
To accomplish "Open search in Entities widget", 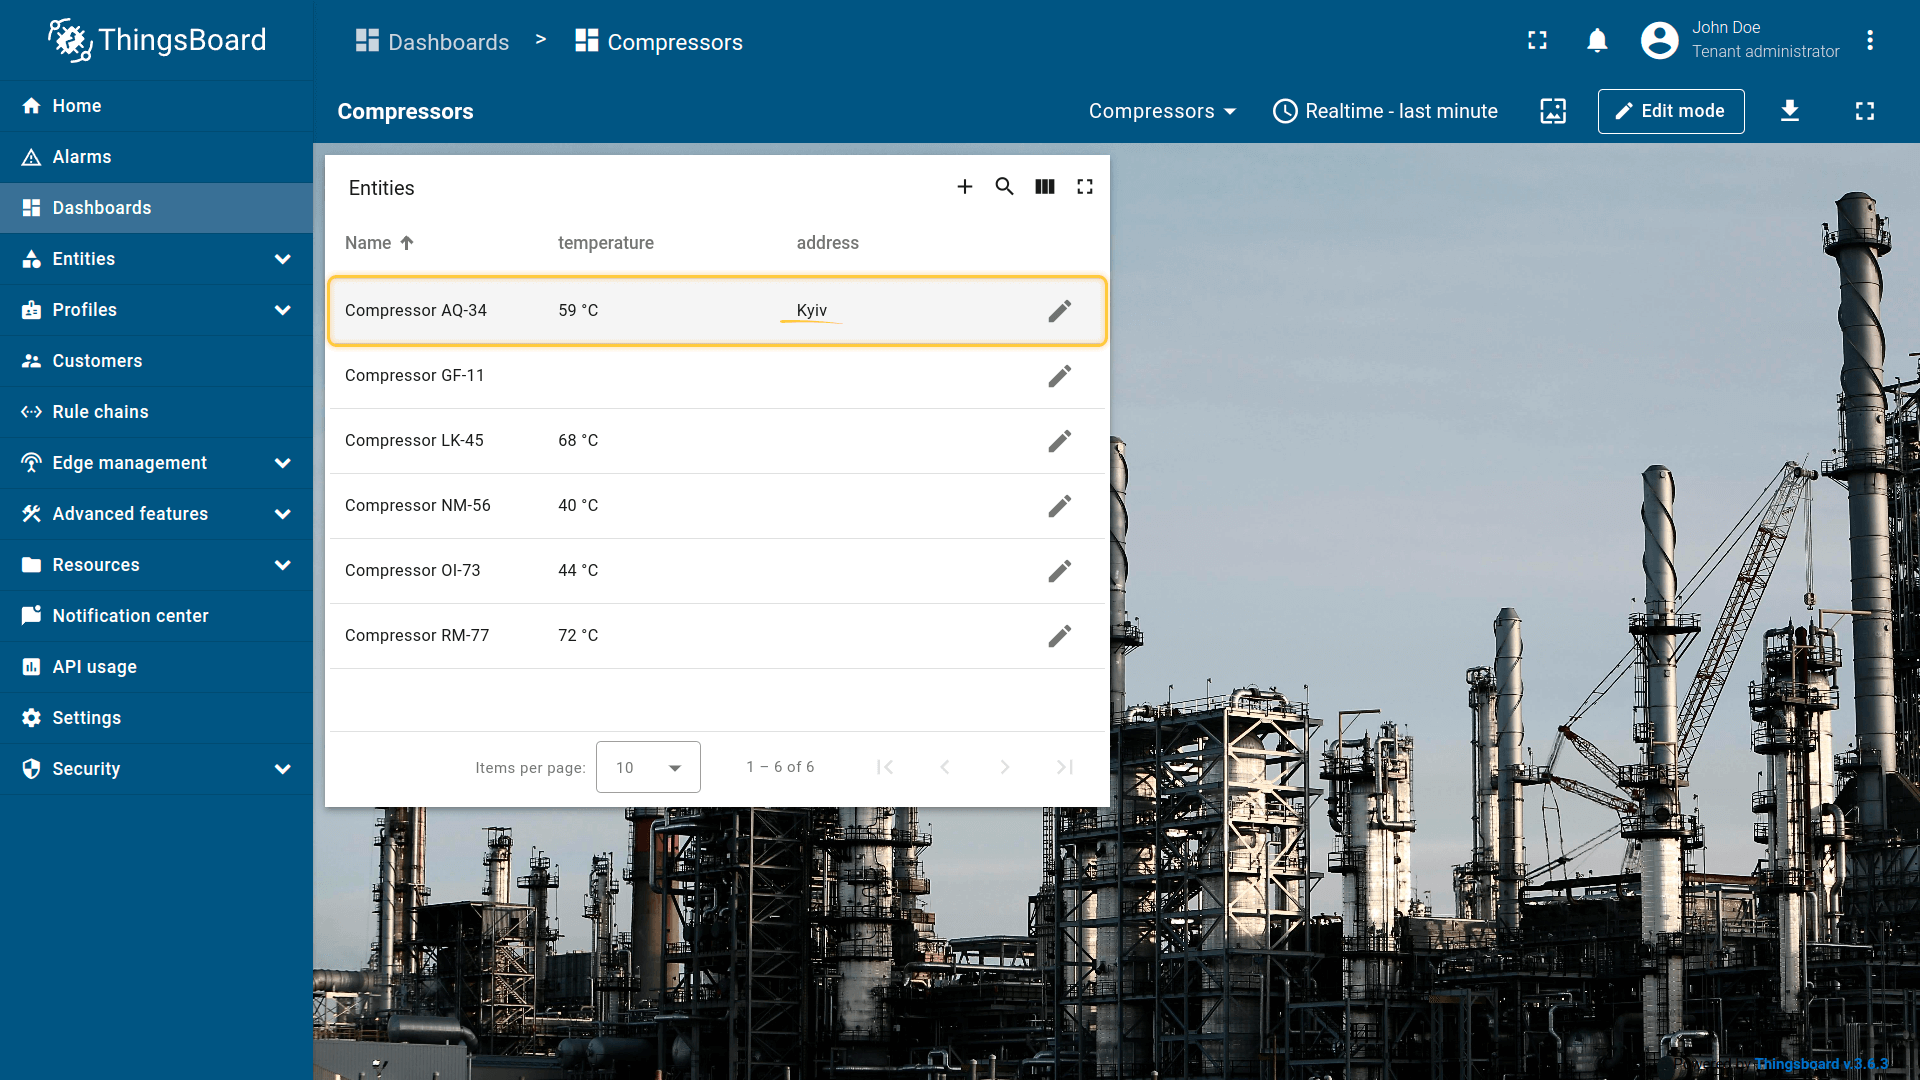I will pos(1004,187).
